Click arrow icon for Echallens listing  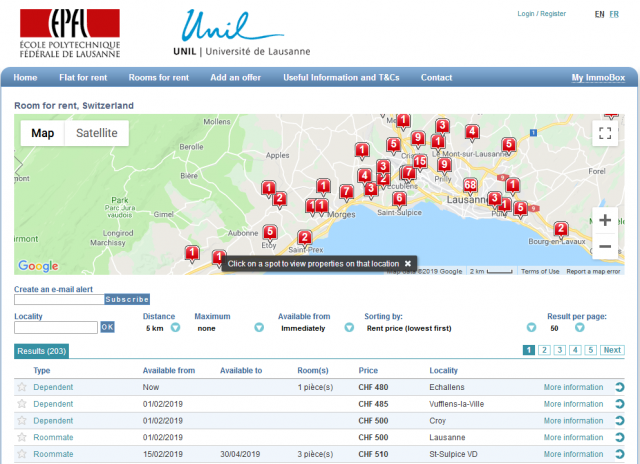[619, 388]
